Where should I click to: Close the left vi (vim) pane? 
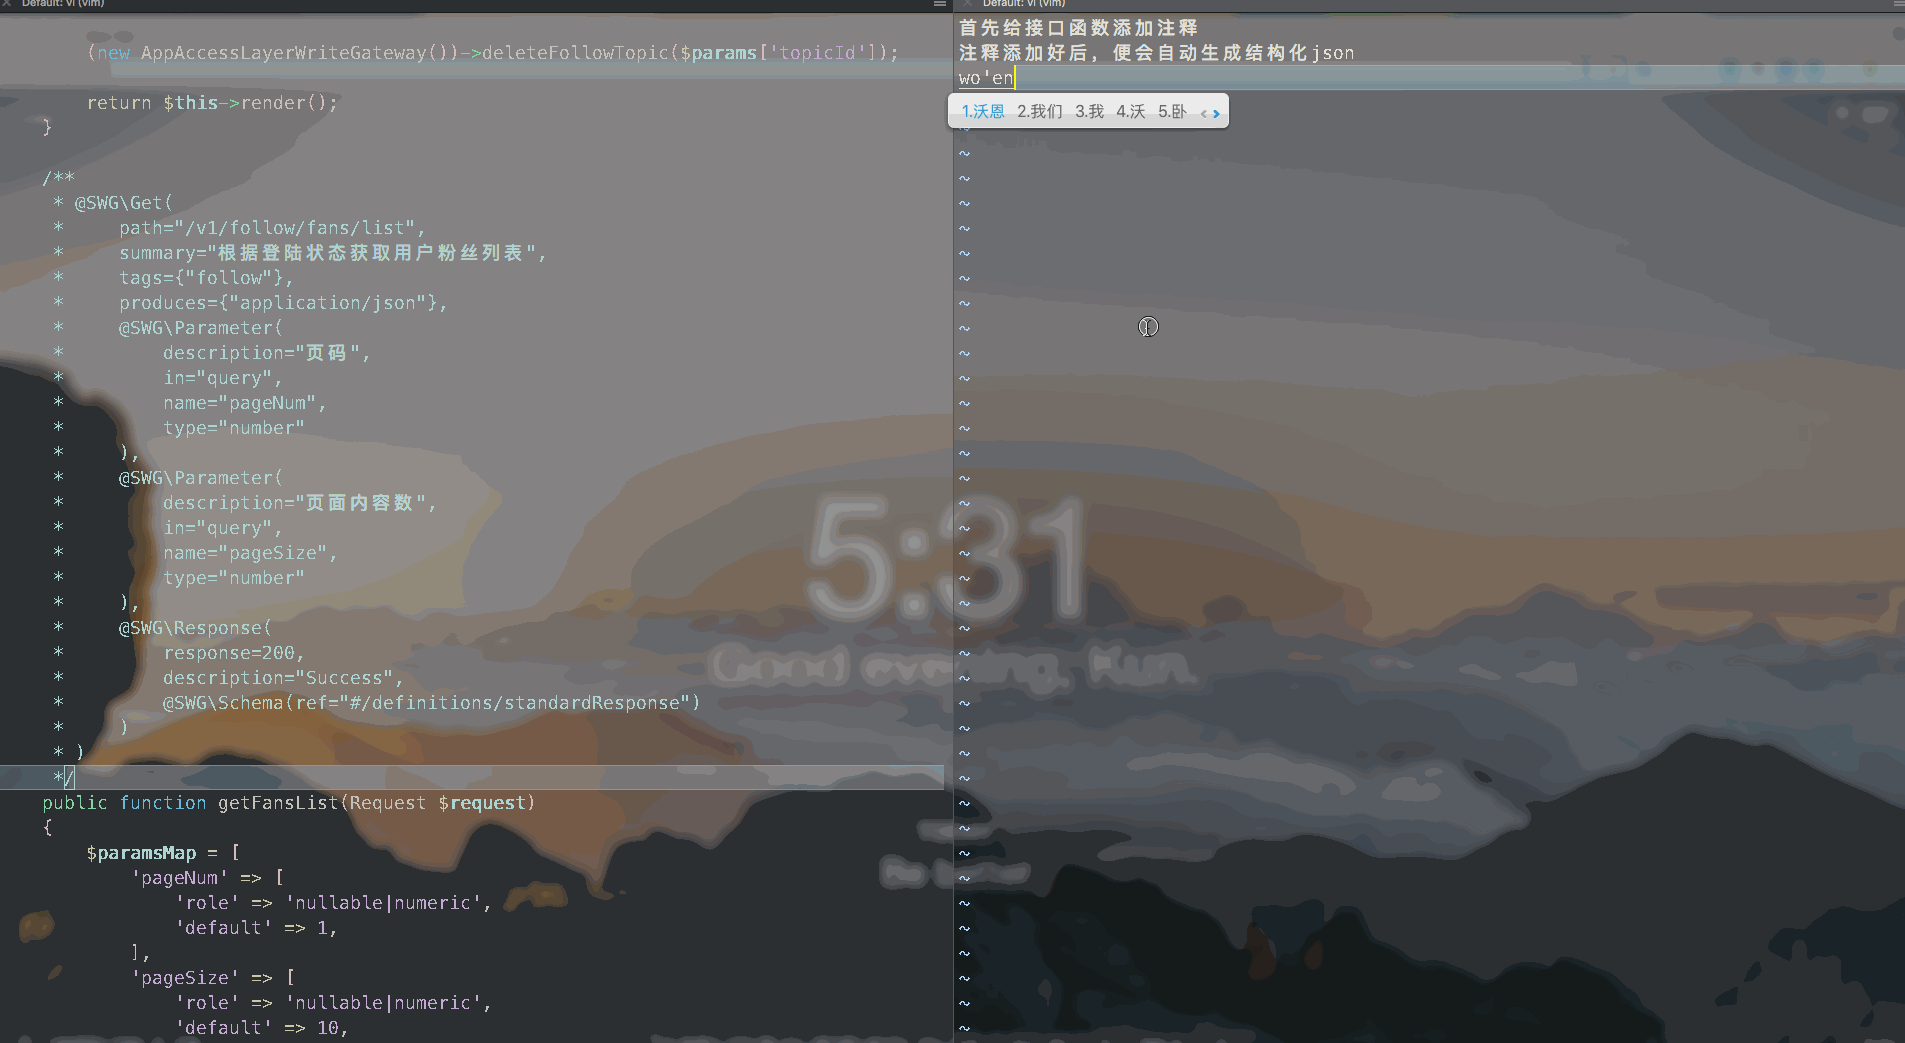pos(5,4)
